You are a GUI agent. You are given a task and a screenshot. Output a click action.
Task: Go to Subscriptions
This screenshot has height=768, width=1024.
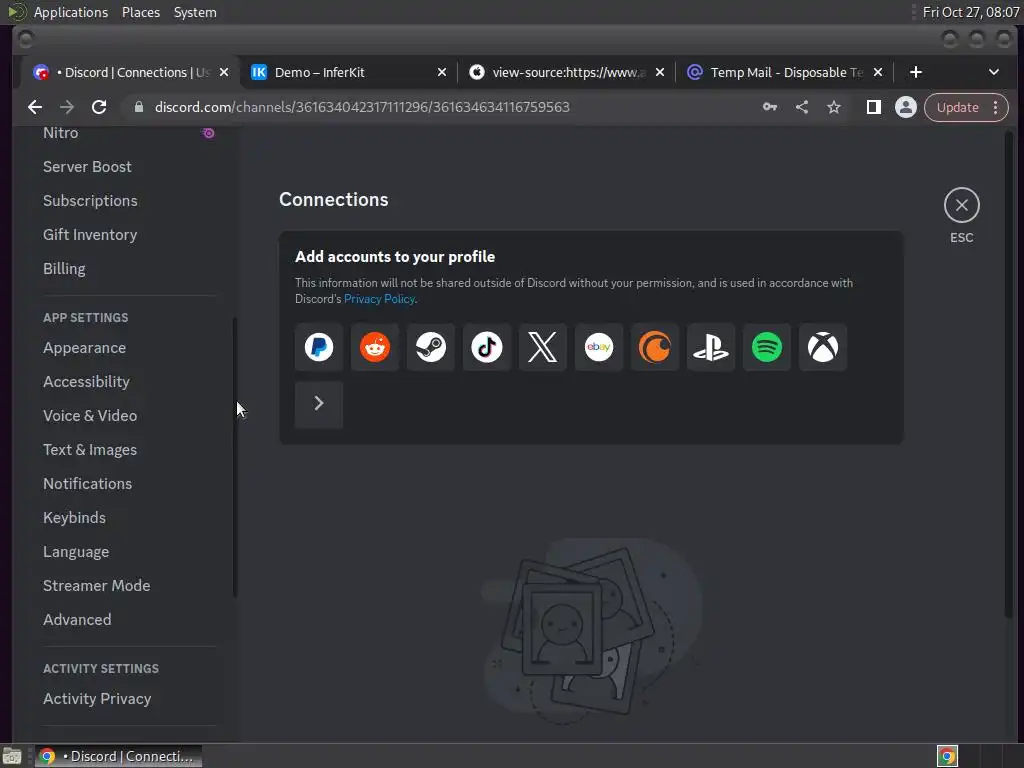129,200
